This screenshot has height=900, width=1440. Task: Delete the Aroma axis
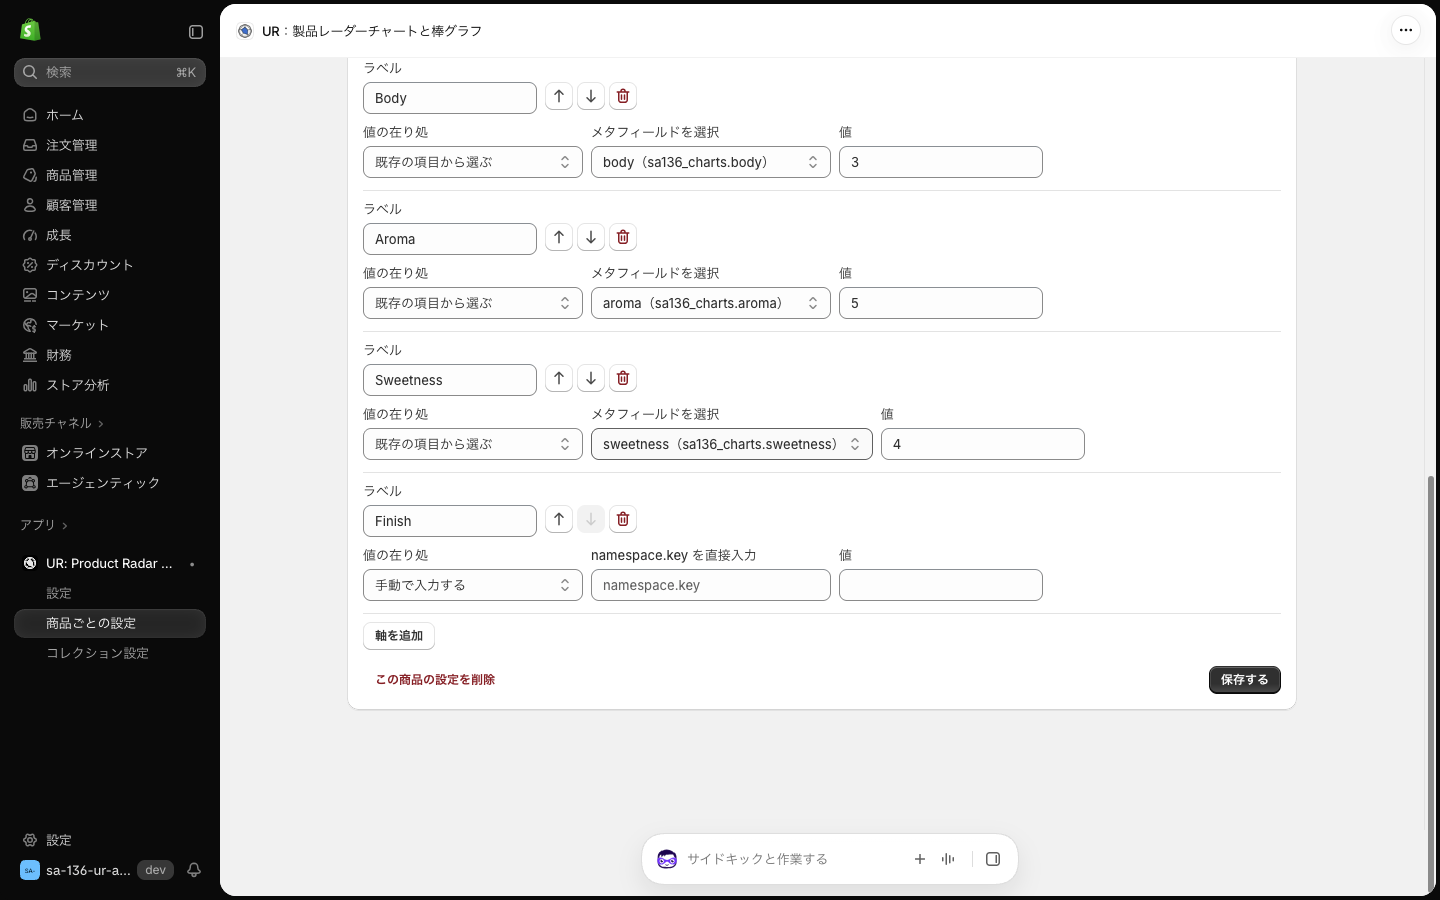[x=623, y=237]
